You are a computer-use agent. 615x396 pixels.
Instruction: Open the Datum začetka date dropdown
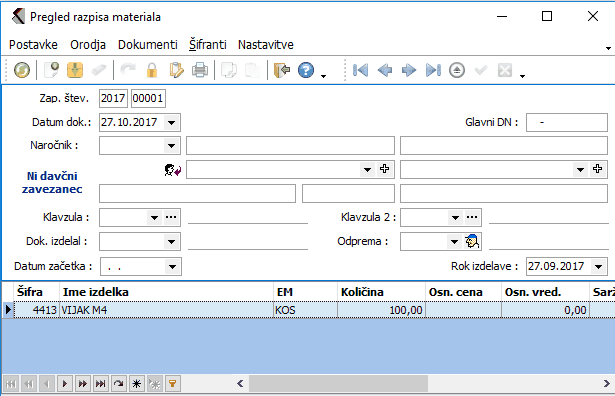172,267
